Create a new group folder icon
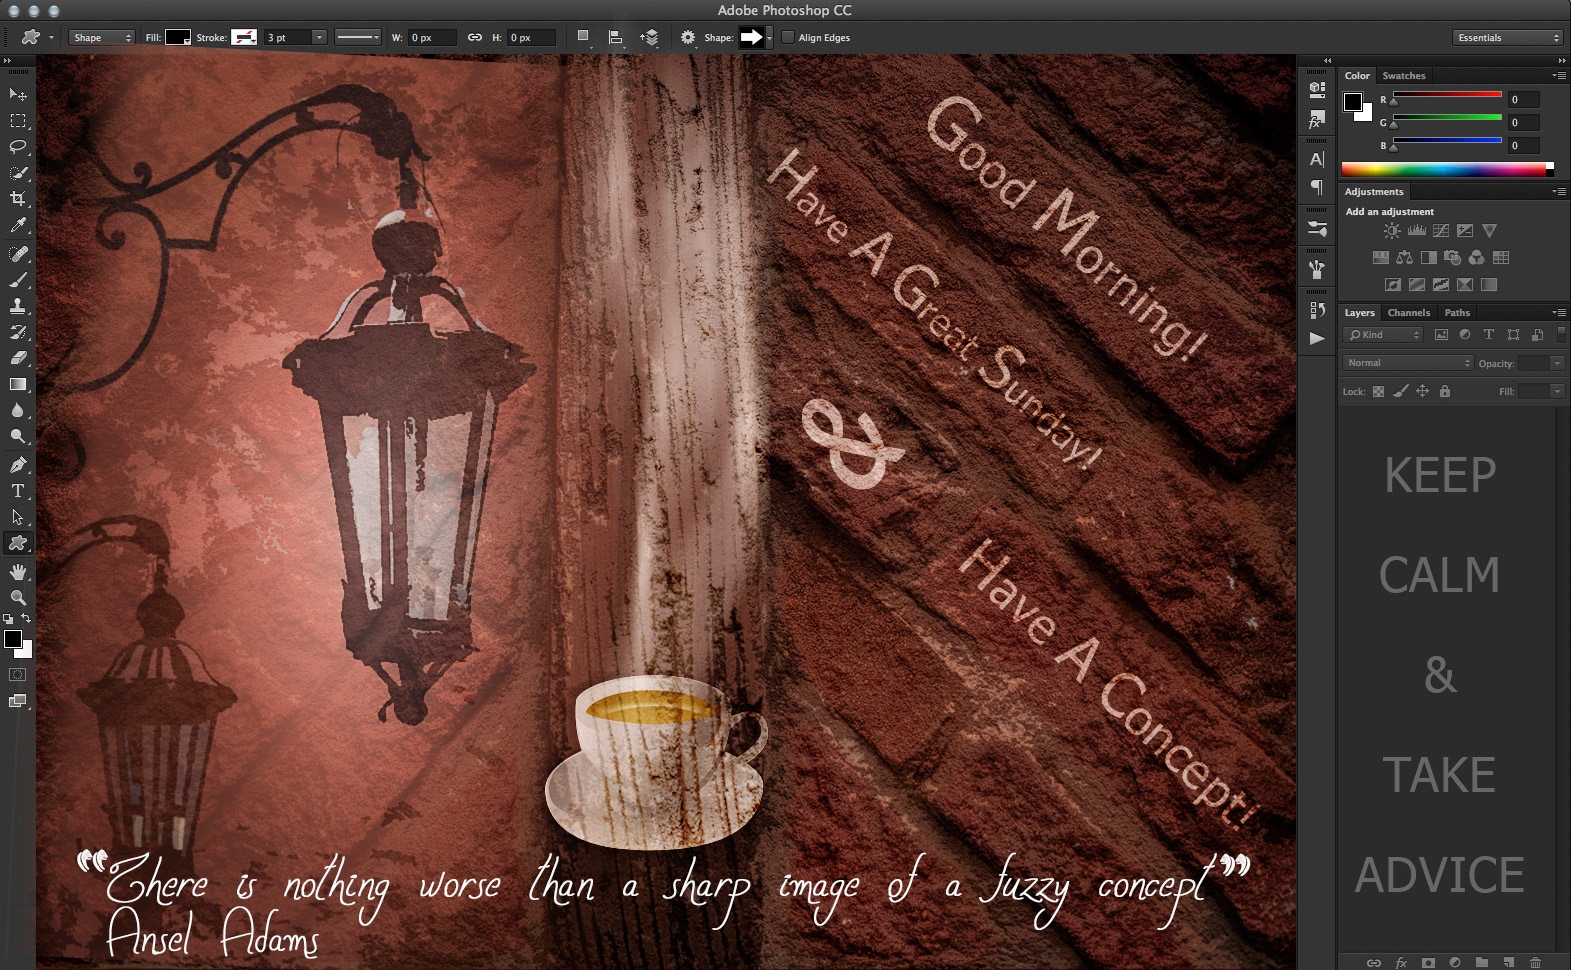The image size is (1571, 970). click(1482, 962)
